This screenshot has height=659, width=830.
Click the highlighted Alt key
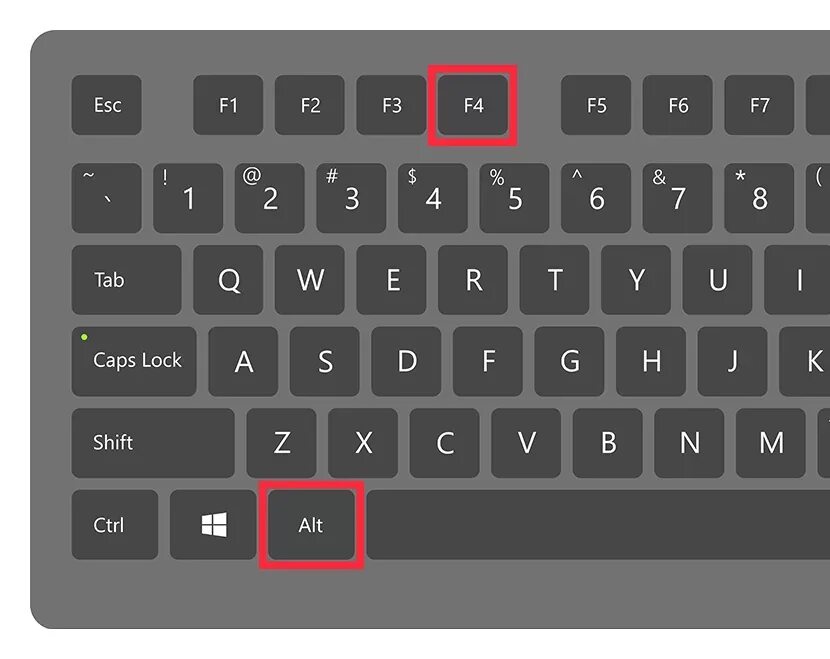(x=311, y=525)
